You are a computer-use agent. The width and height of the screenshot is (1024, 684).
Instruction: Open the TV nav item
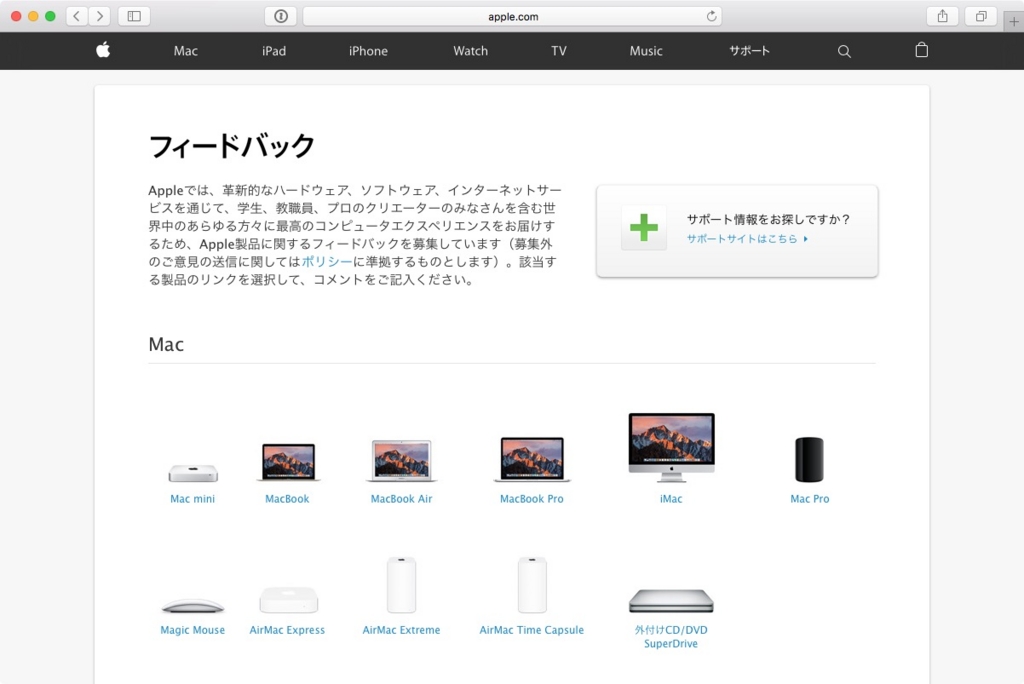pos(558,51)
